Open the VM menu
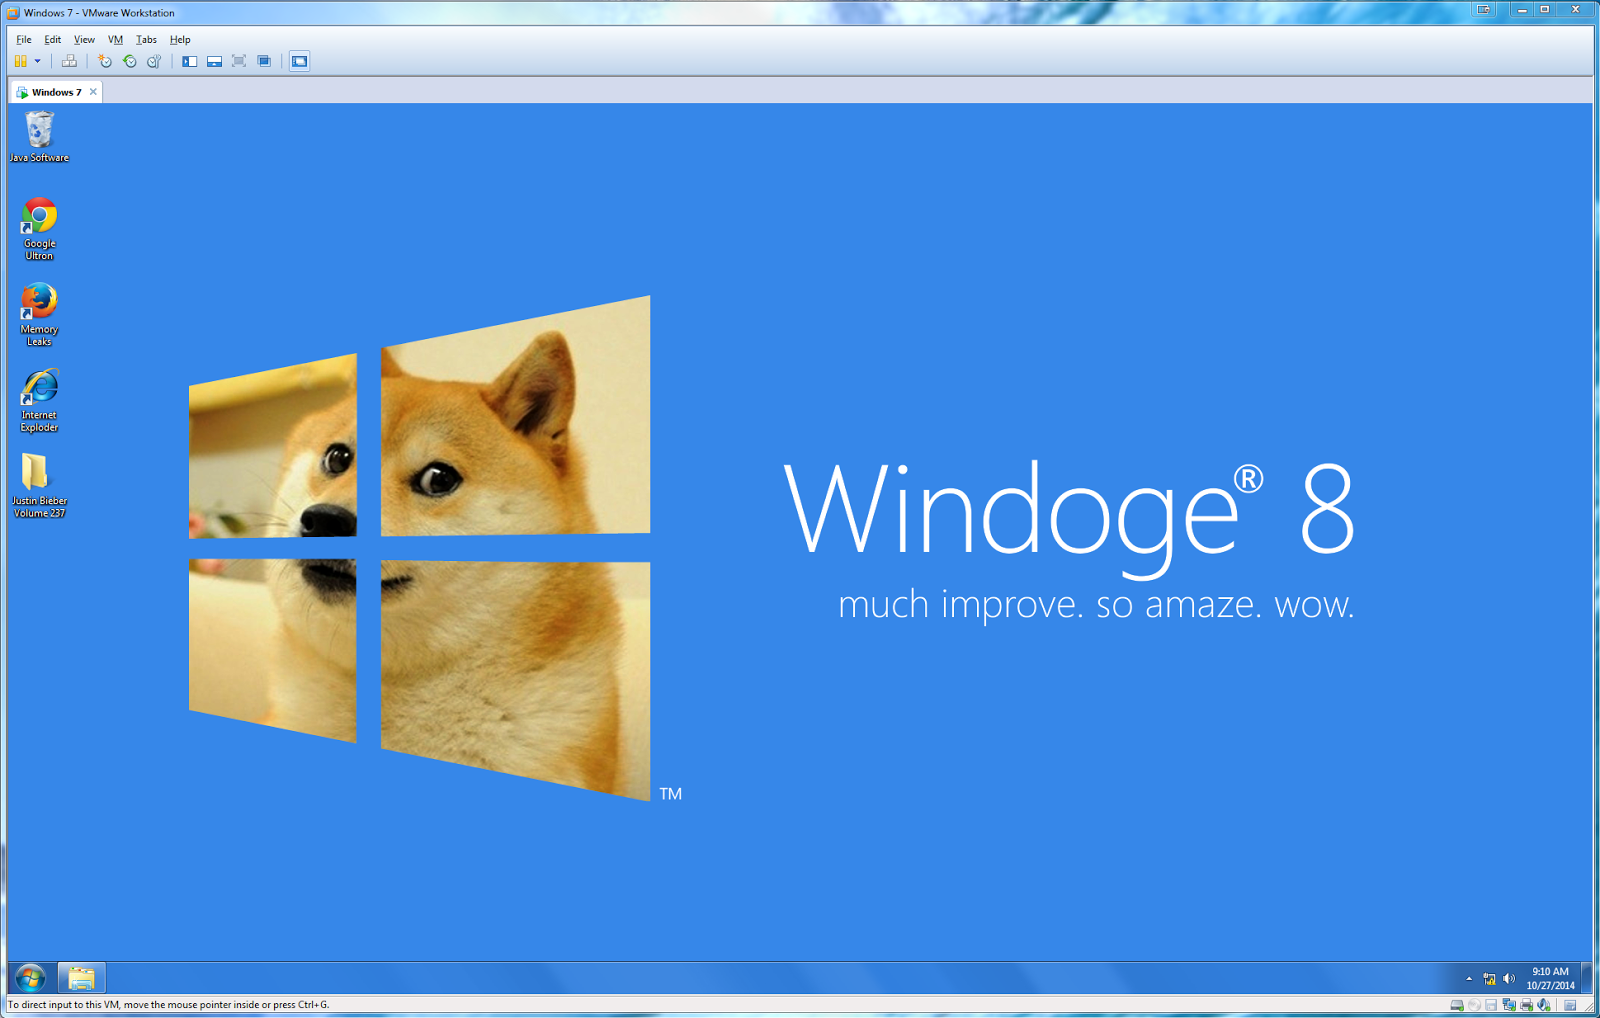This screenshot has height=1018, width=1600. pyautogui.click(x=115, y=39)
